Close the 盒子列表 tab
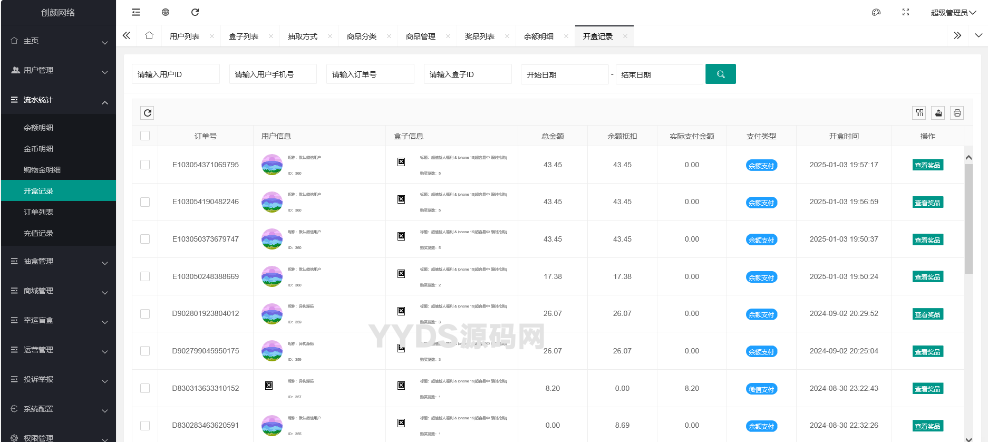 [x=270, y=37]
